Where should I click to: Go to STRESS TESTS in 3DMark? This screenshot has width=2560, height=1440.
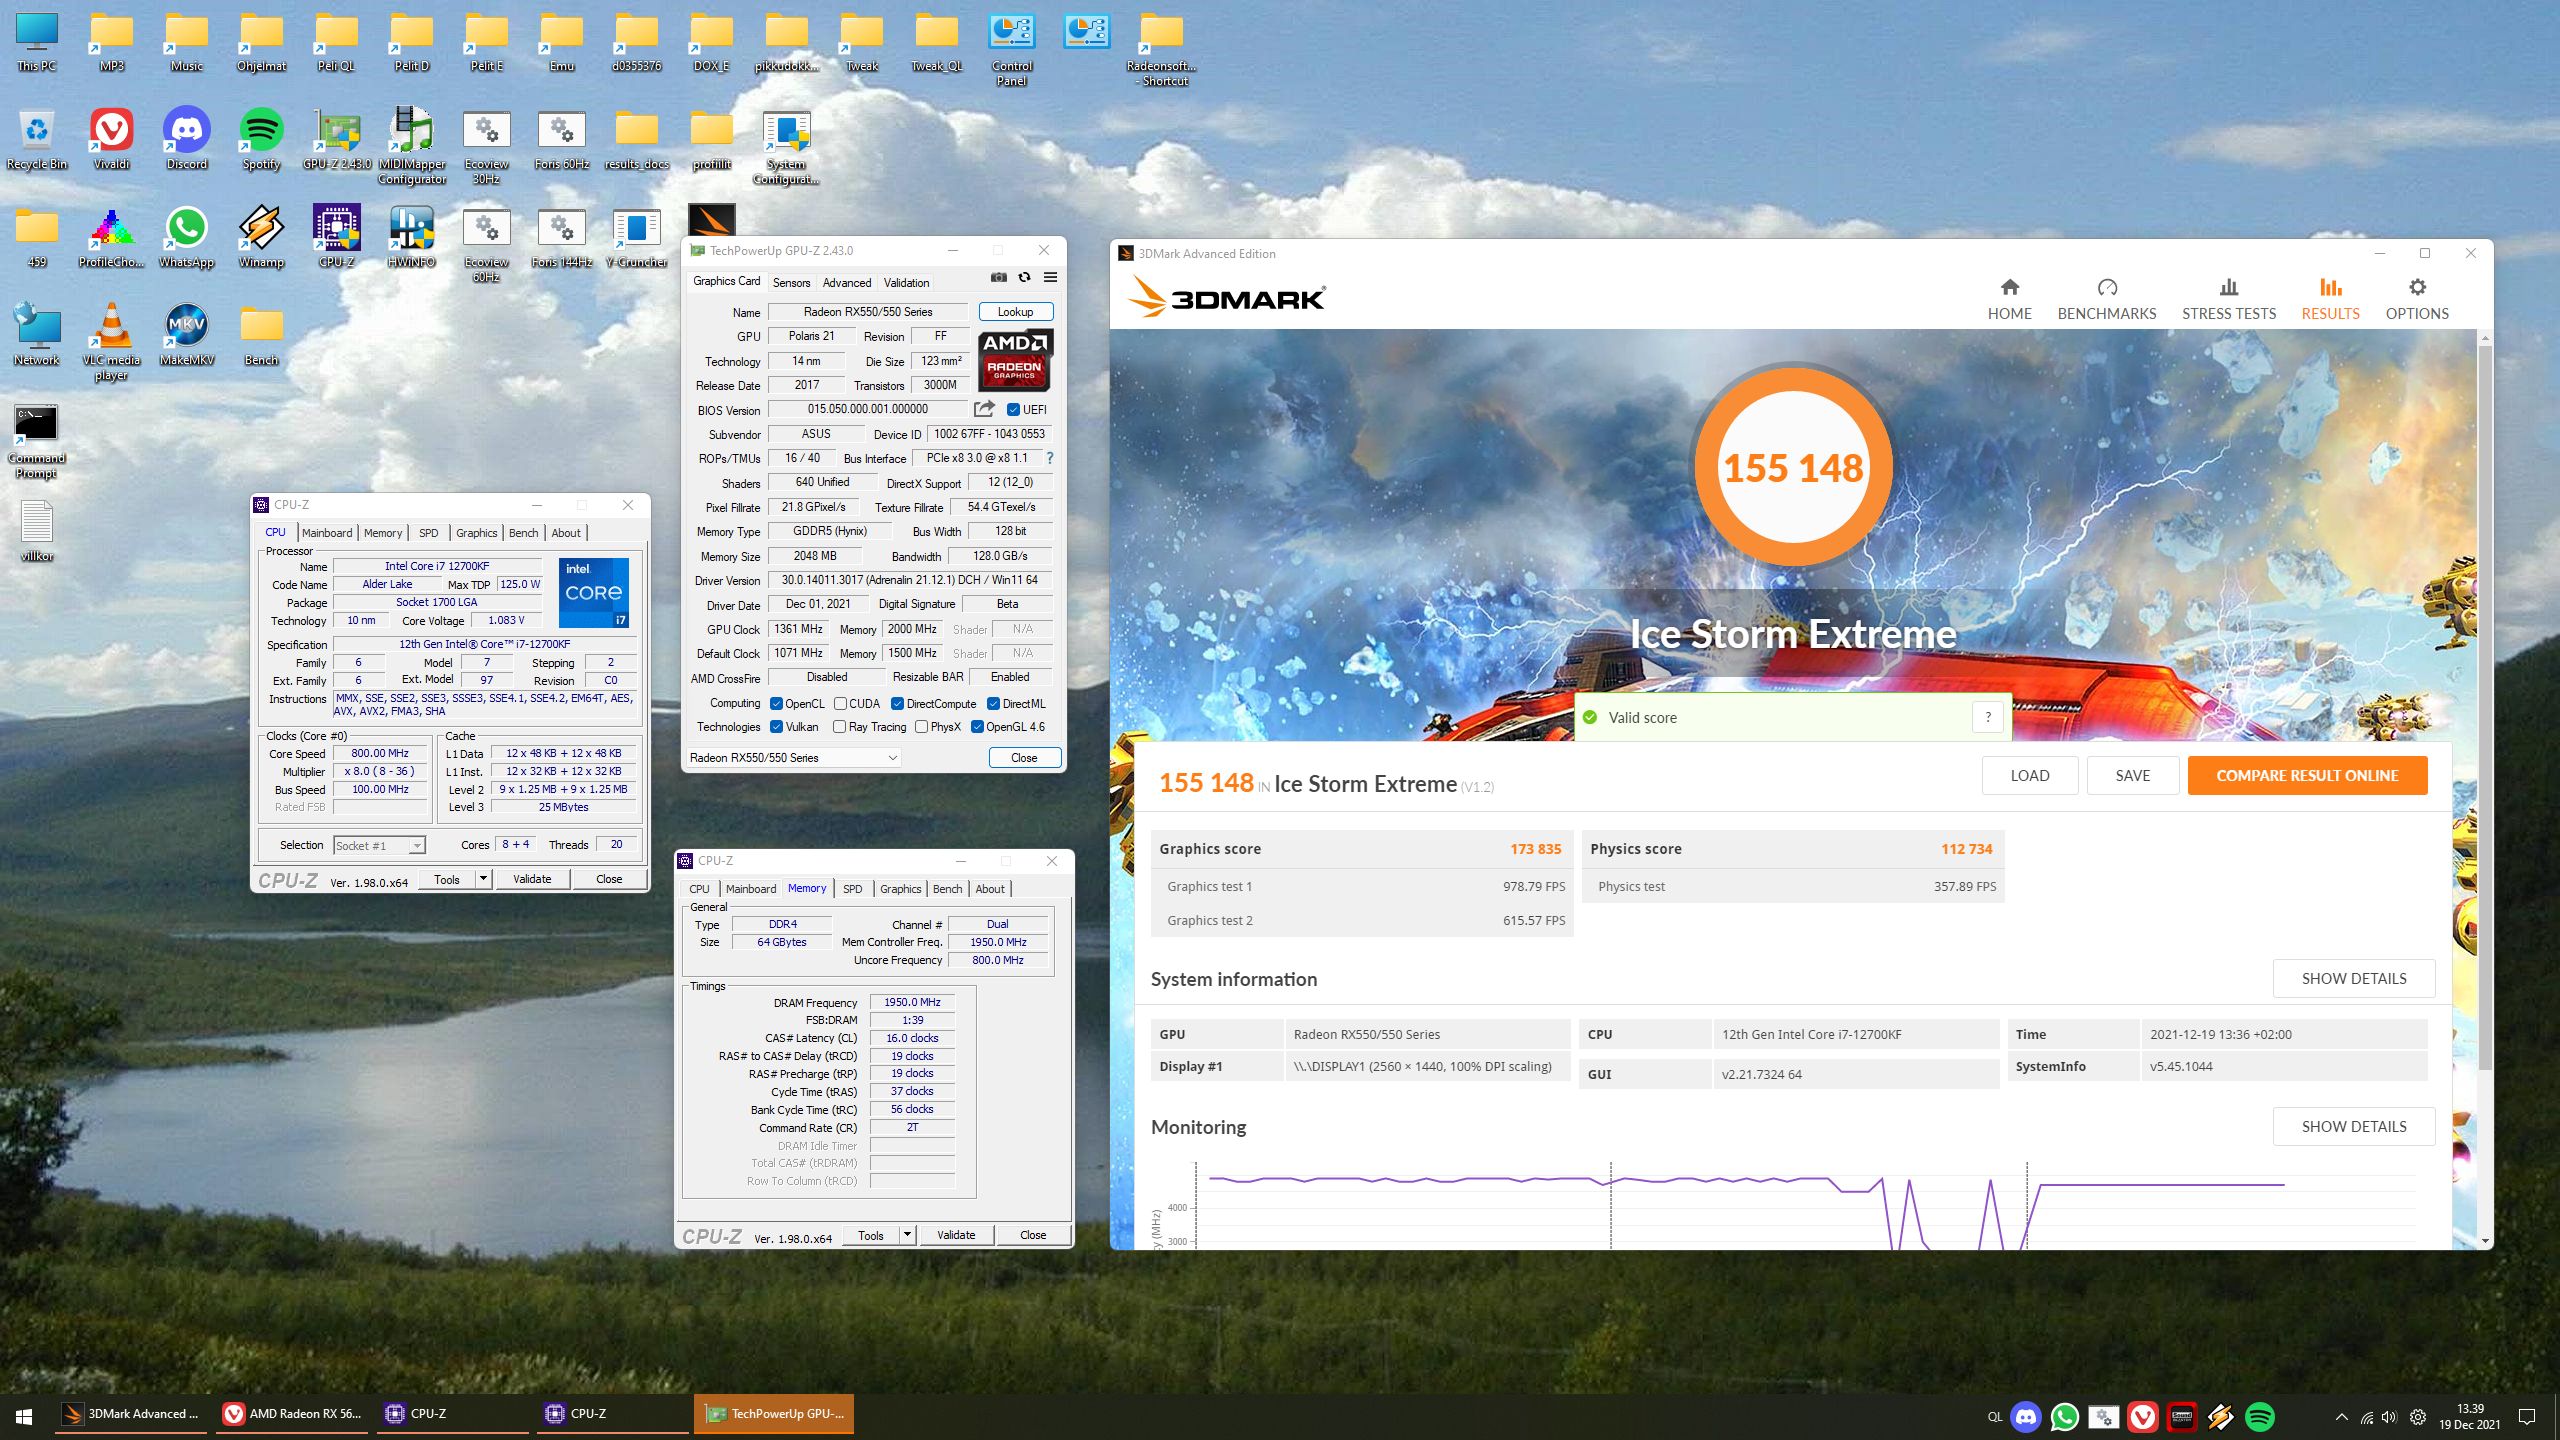click(2229, 300)
